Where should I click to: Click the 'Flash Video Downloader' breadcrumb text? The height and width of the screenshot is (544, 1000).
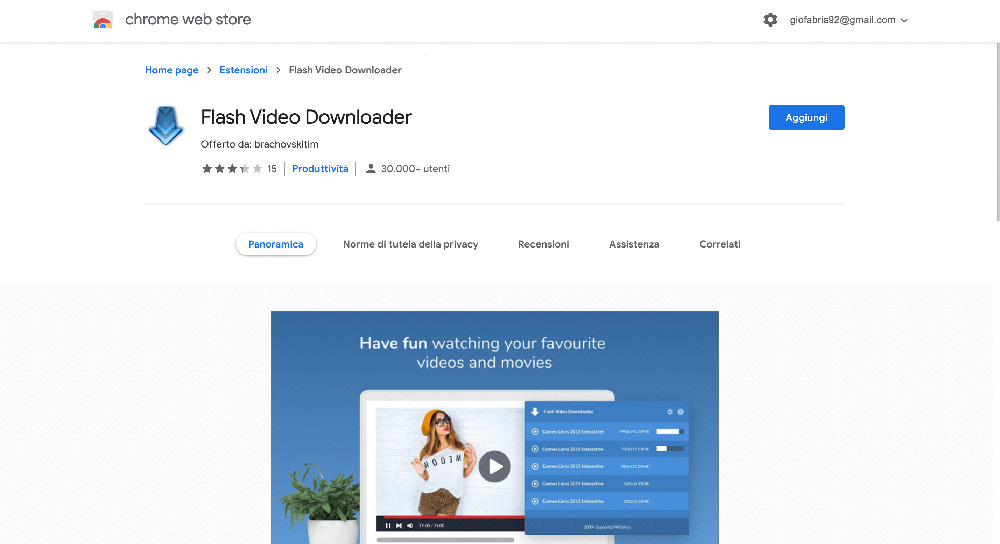click(x=345, y=70)
